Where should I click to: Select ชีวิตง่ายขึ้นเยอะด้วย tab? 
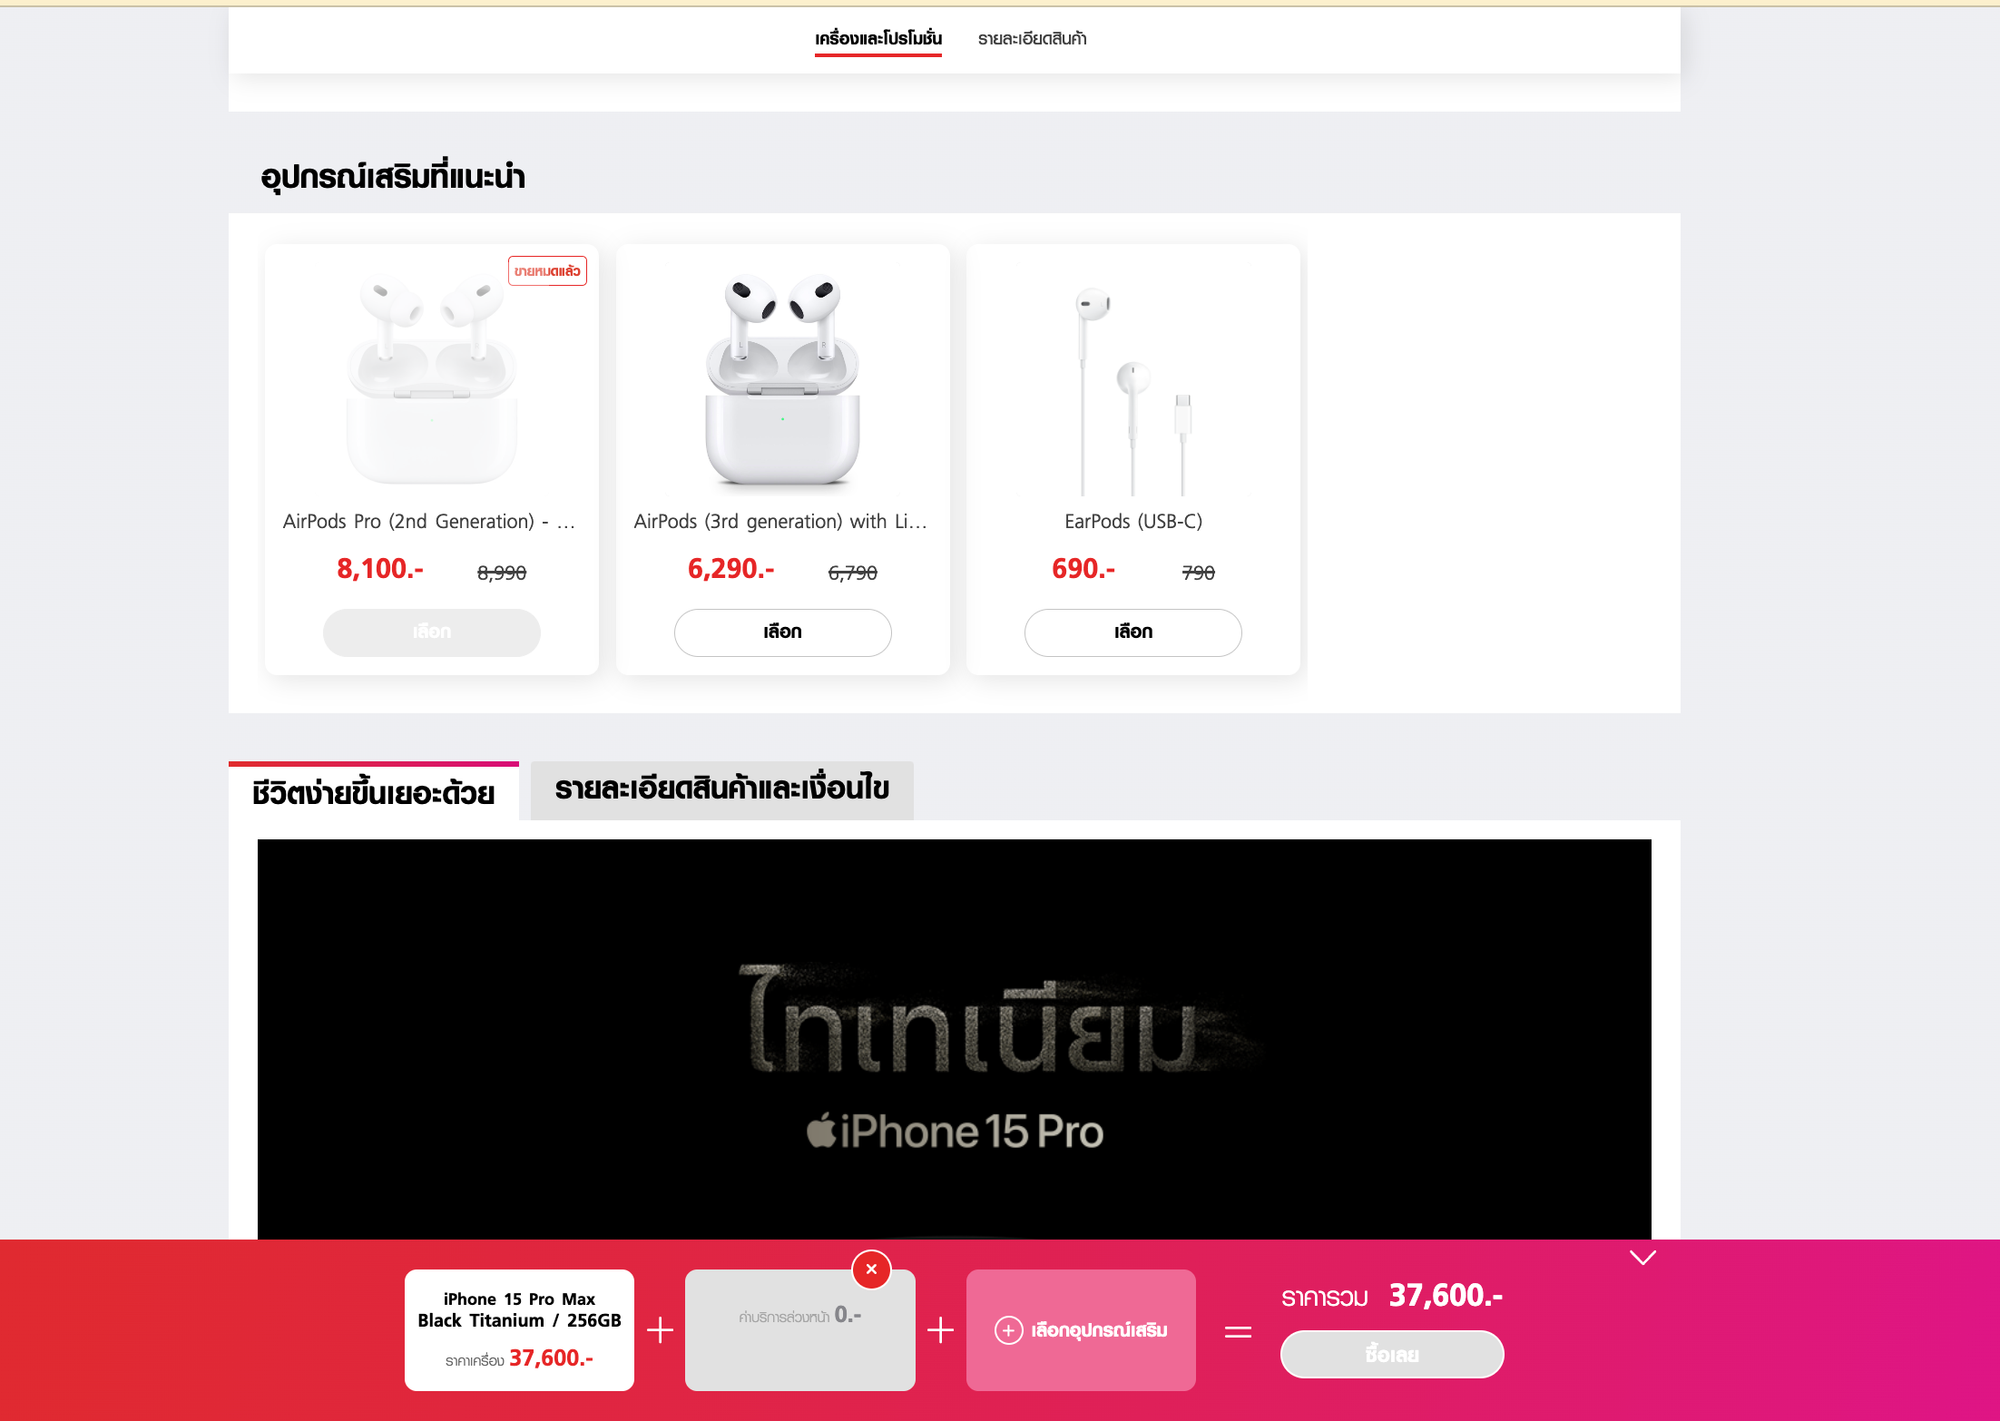click(373, 792)
